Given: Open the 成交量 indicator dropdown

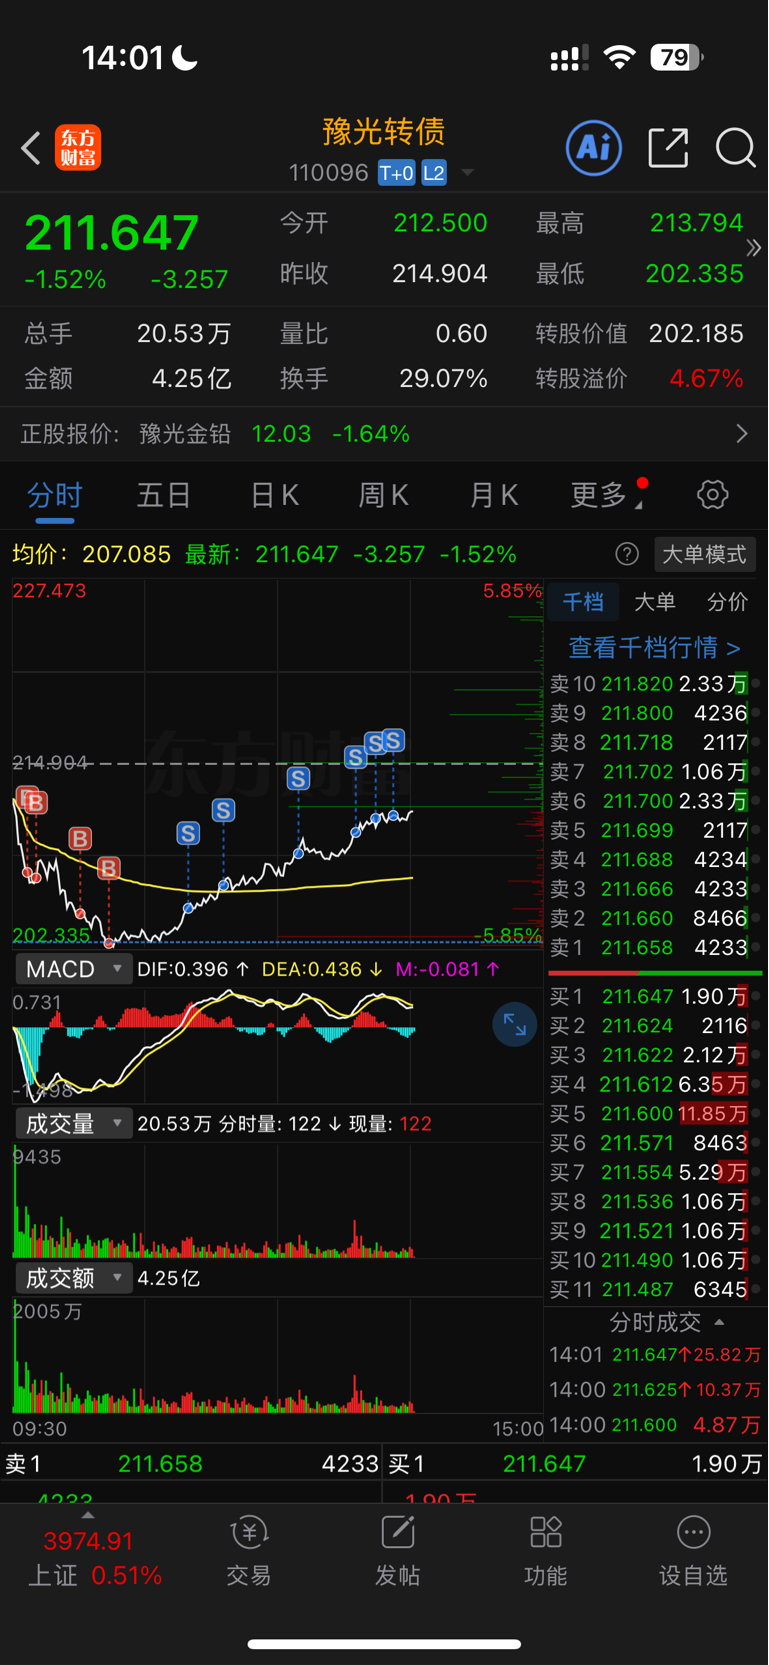Looking at the screenshot, I should pyautogui.click(x=73, y=1124).
